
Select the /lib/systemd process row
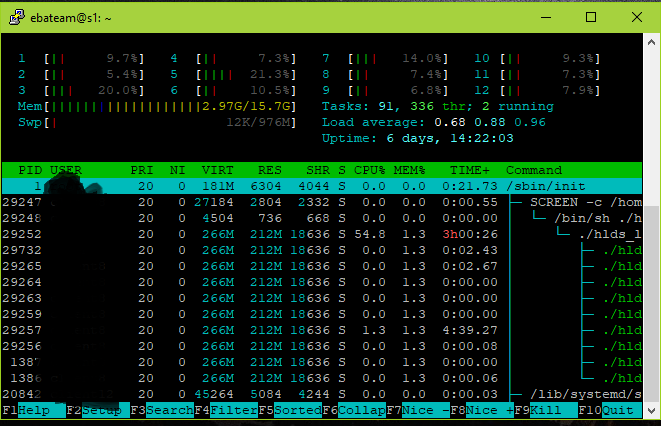click(x=322, y=394)
